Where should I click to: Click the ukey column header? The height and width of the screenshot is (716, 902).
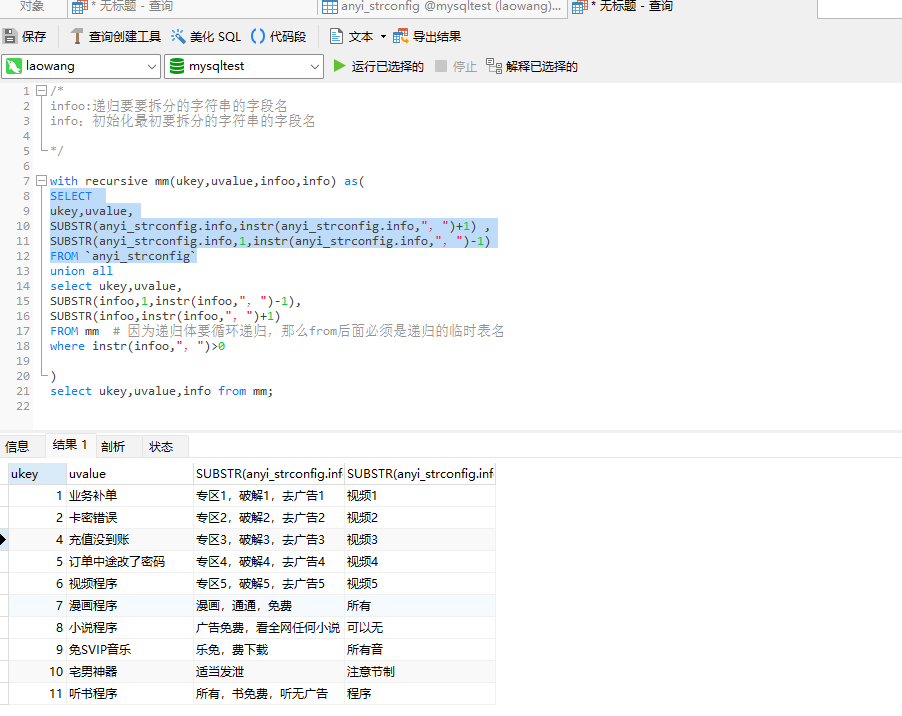point(37,474)
